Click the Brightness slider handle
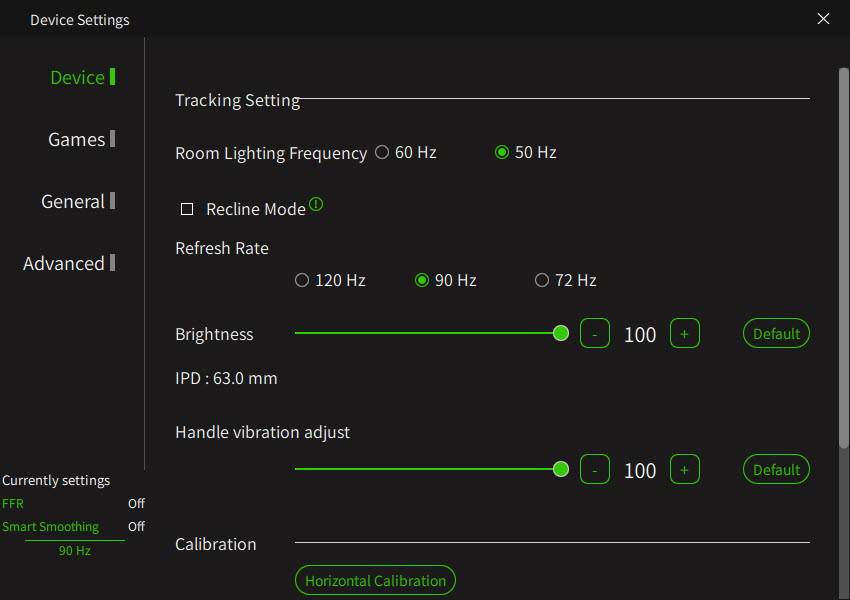850x600 pixels. pos(561,333)
